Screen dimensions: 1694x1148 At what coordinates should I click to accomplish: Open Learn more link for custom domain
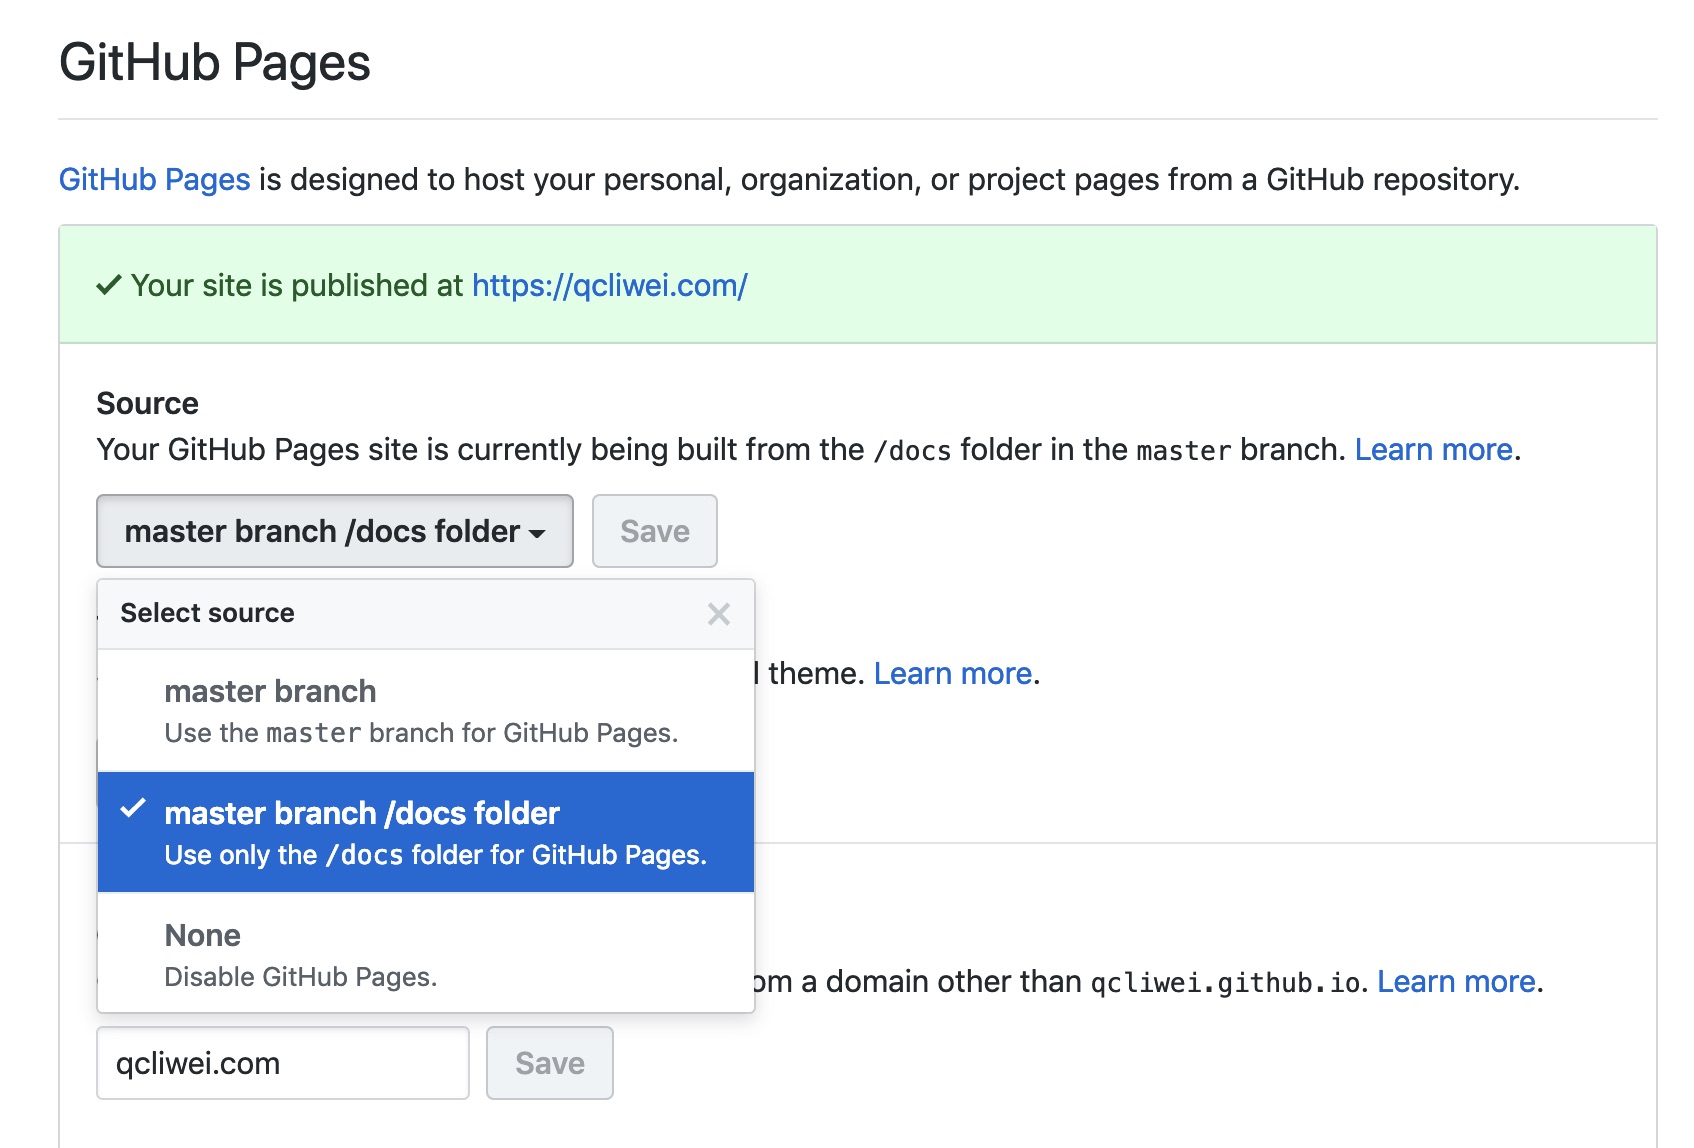pos(1456,982)
